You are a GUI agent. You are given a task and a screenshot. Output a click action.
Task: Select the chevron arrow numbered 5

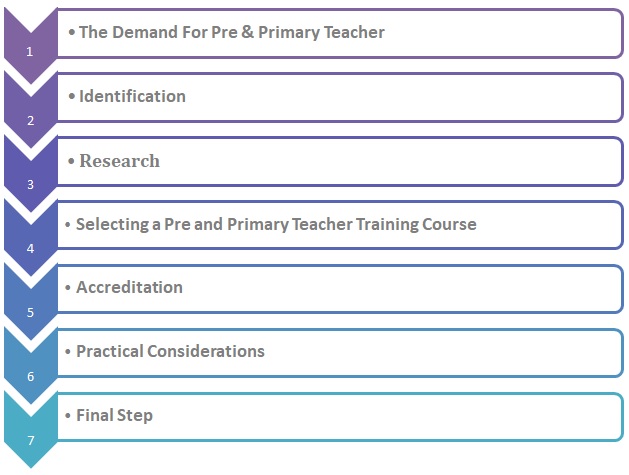(x=30, y=302)
